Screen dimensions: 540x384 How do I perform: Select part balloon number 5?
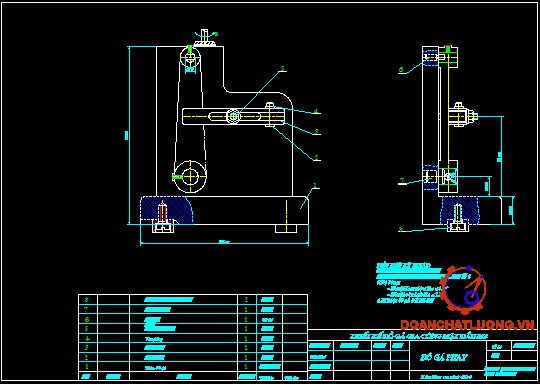[x=282, y=69]
